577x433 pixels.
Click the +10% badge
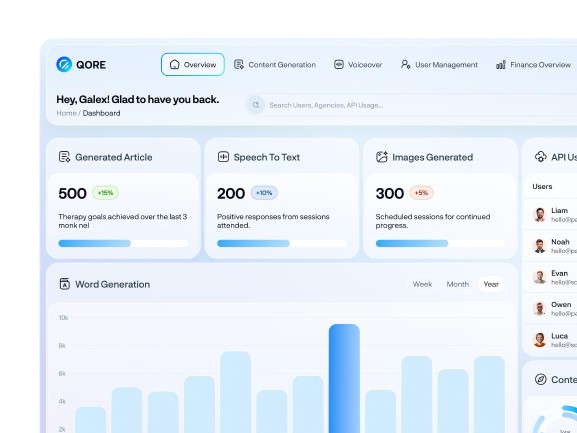(264, 193)
